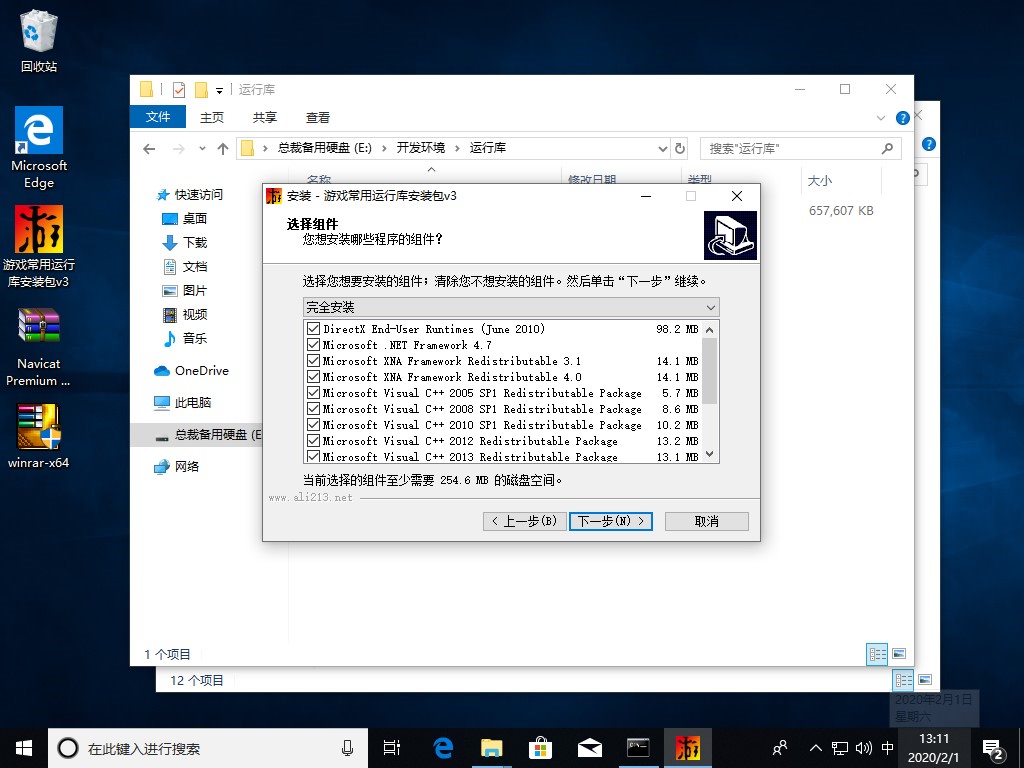This screenshot has width=1024, height=768.
Task: Switch to large icons view in 运行库 window
Action: pyautogui.click(x=899, y=654)
